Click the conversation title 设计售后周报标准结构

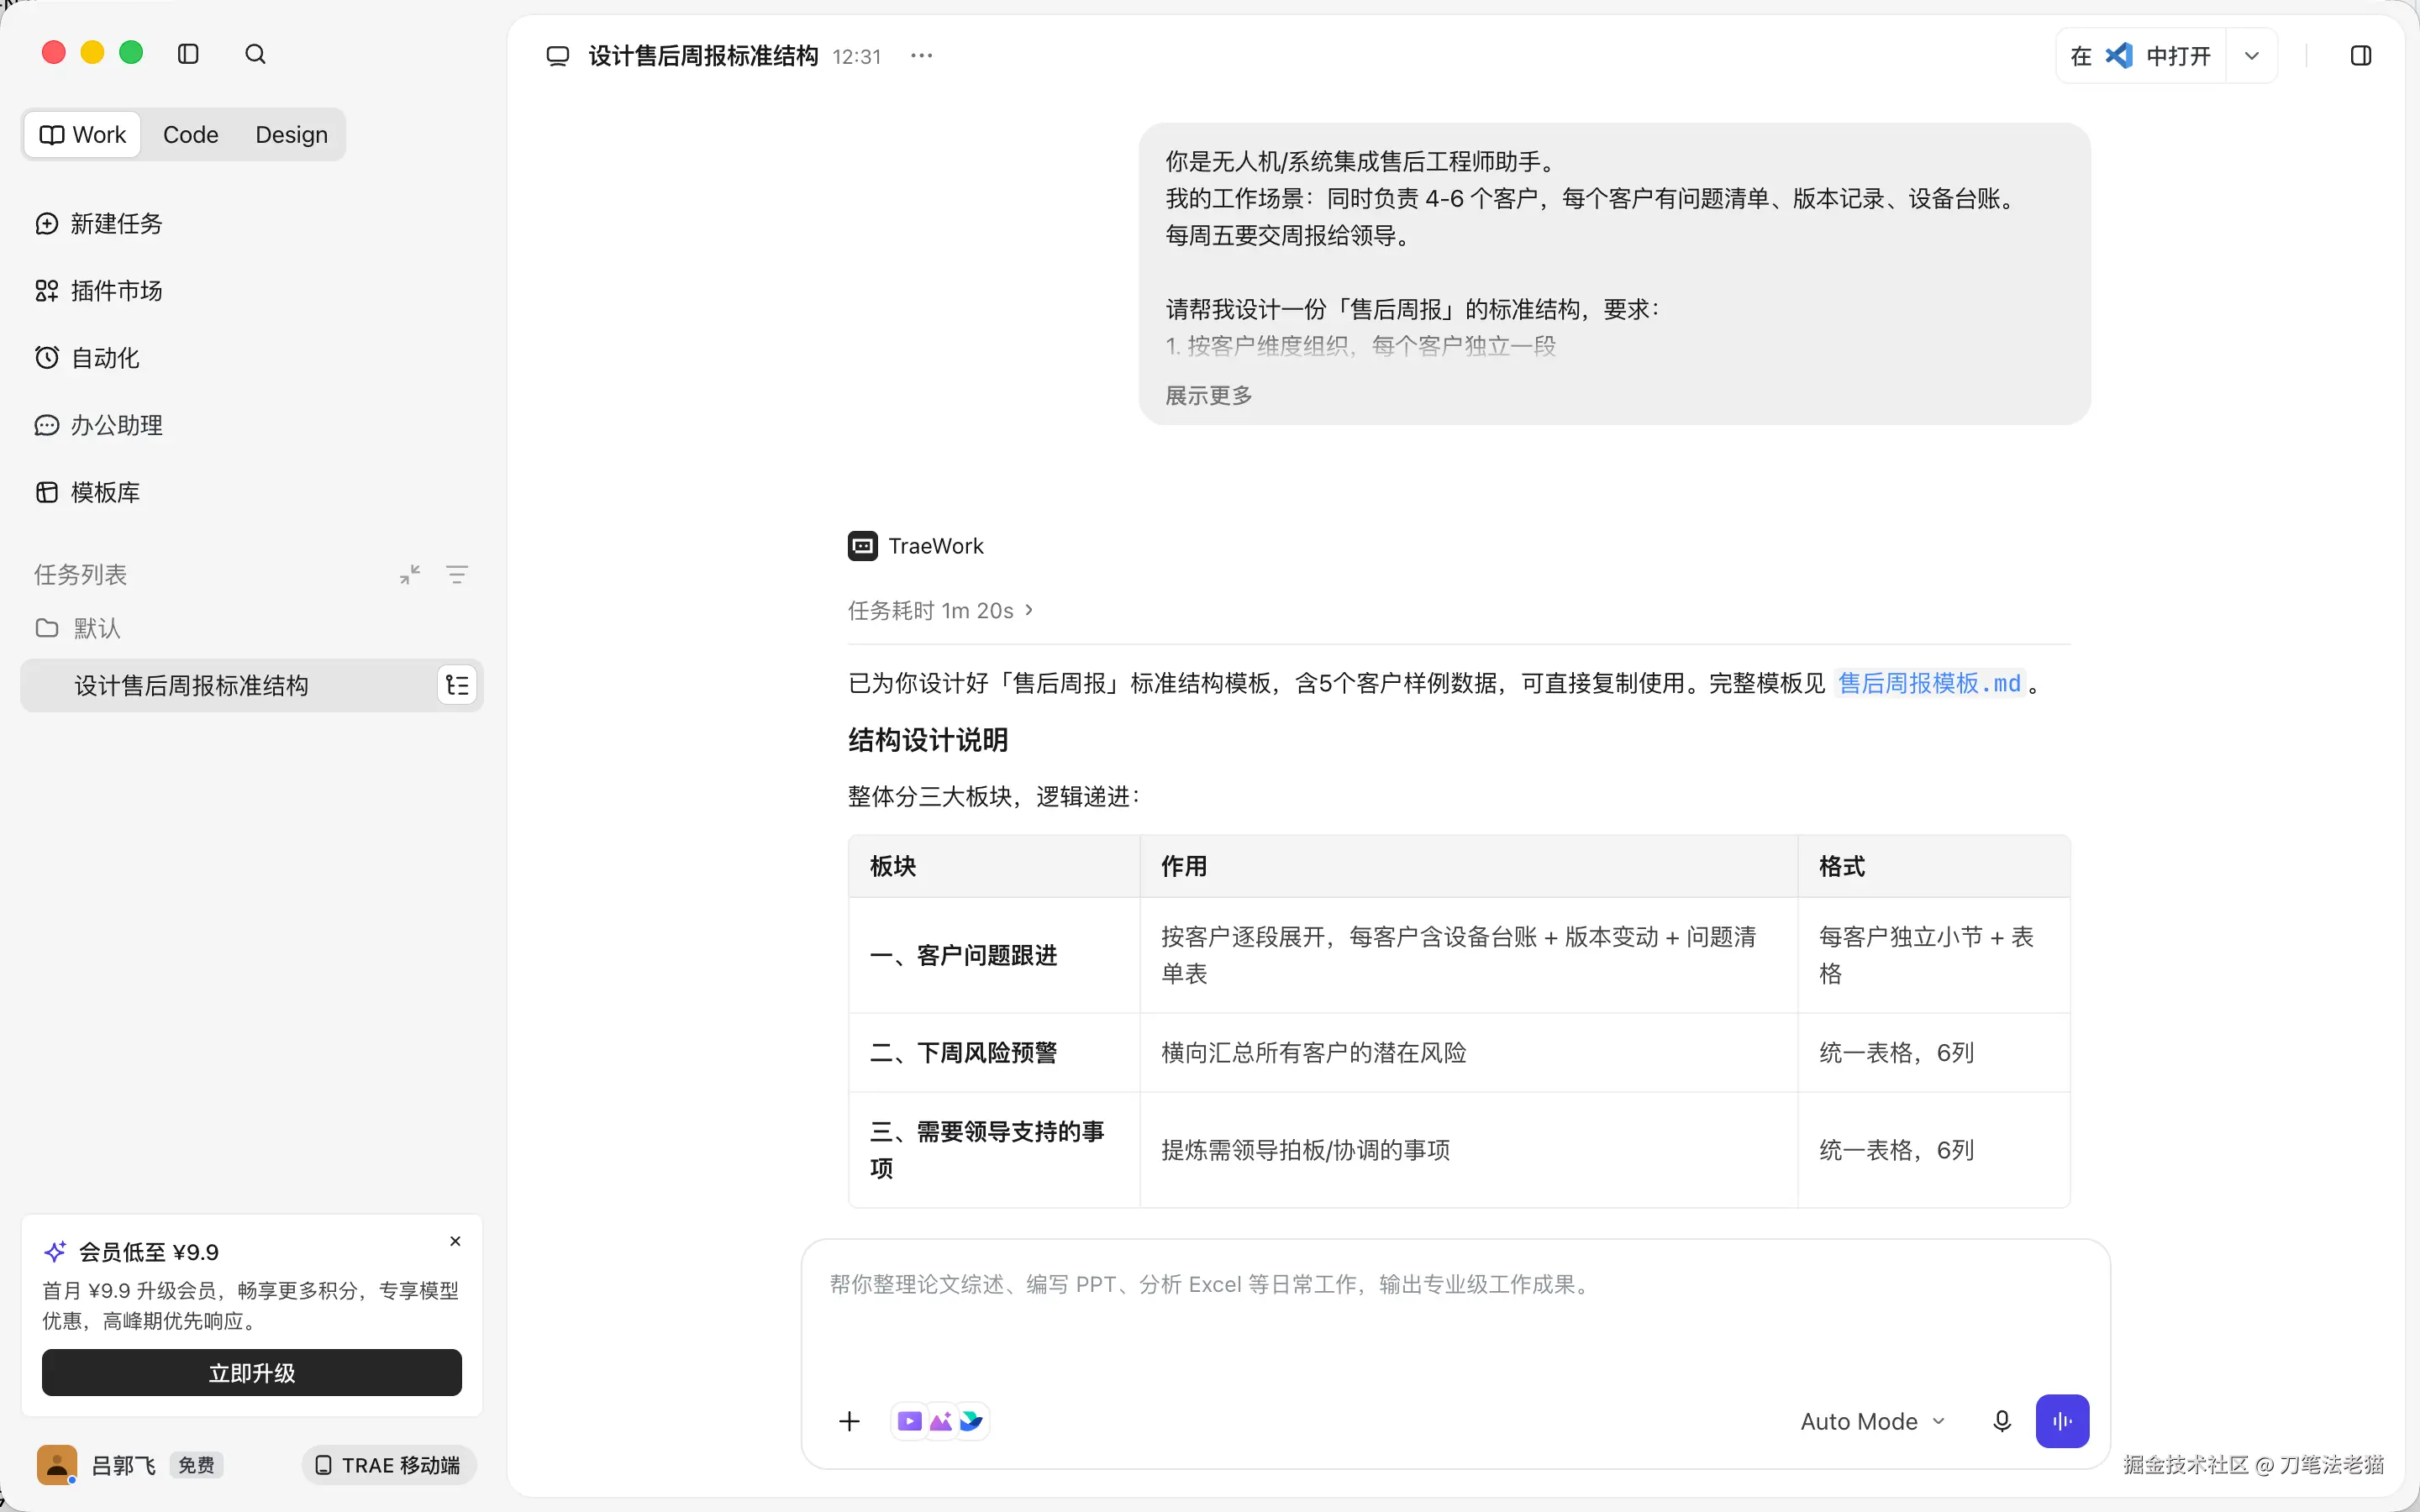[x=703, y=56]
